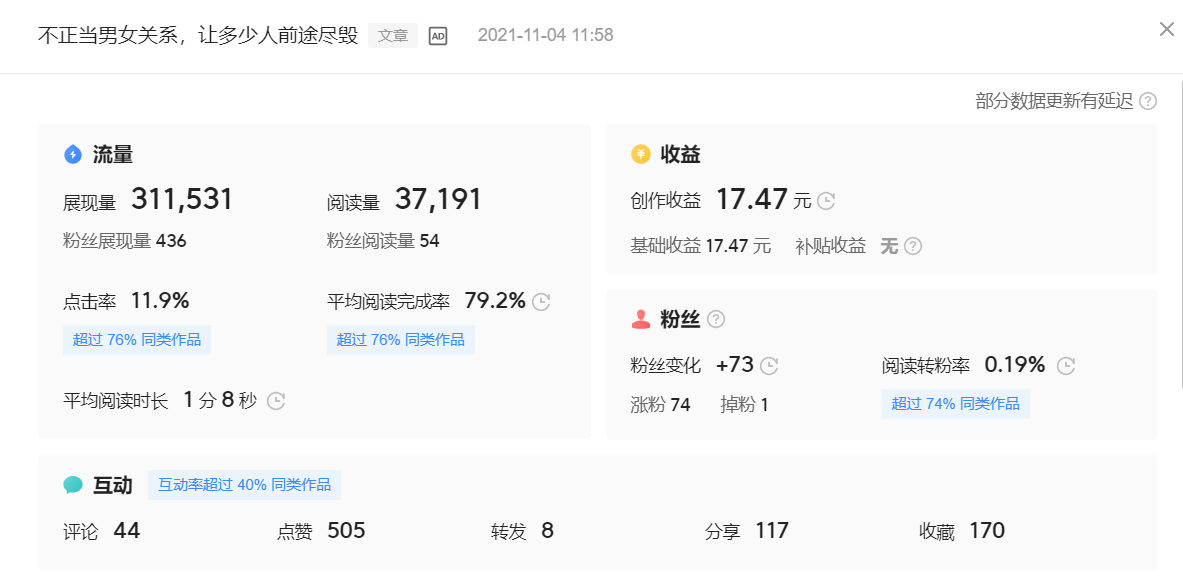This screenshot has width=1183, height=577.
Task: Click the clock icon next to 粉丝变化 +73
Action: tap(769, 365)
